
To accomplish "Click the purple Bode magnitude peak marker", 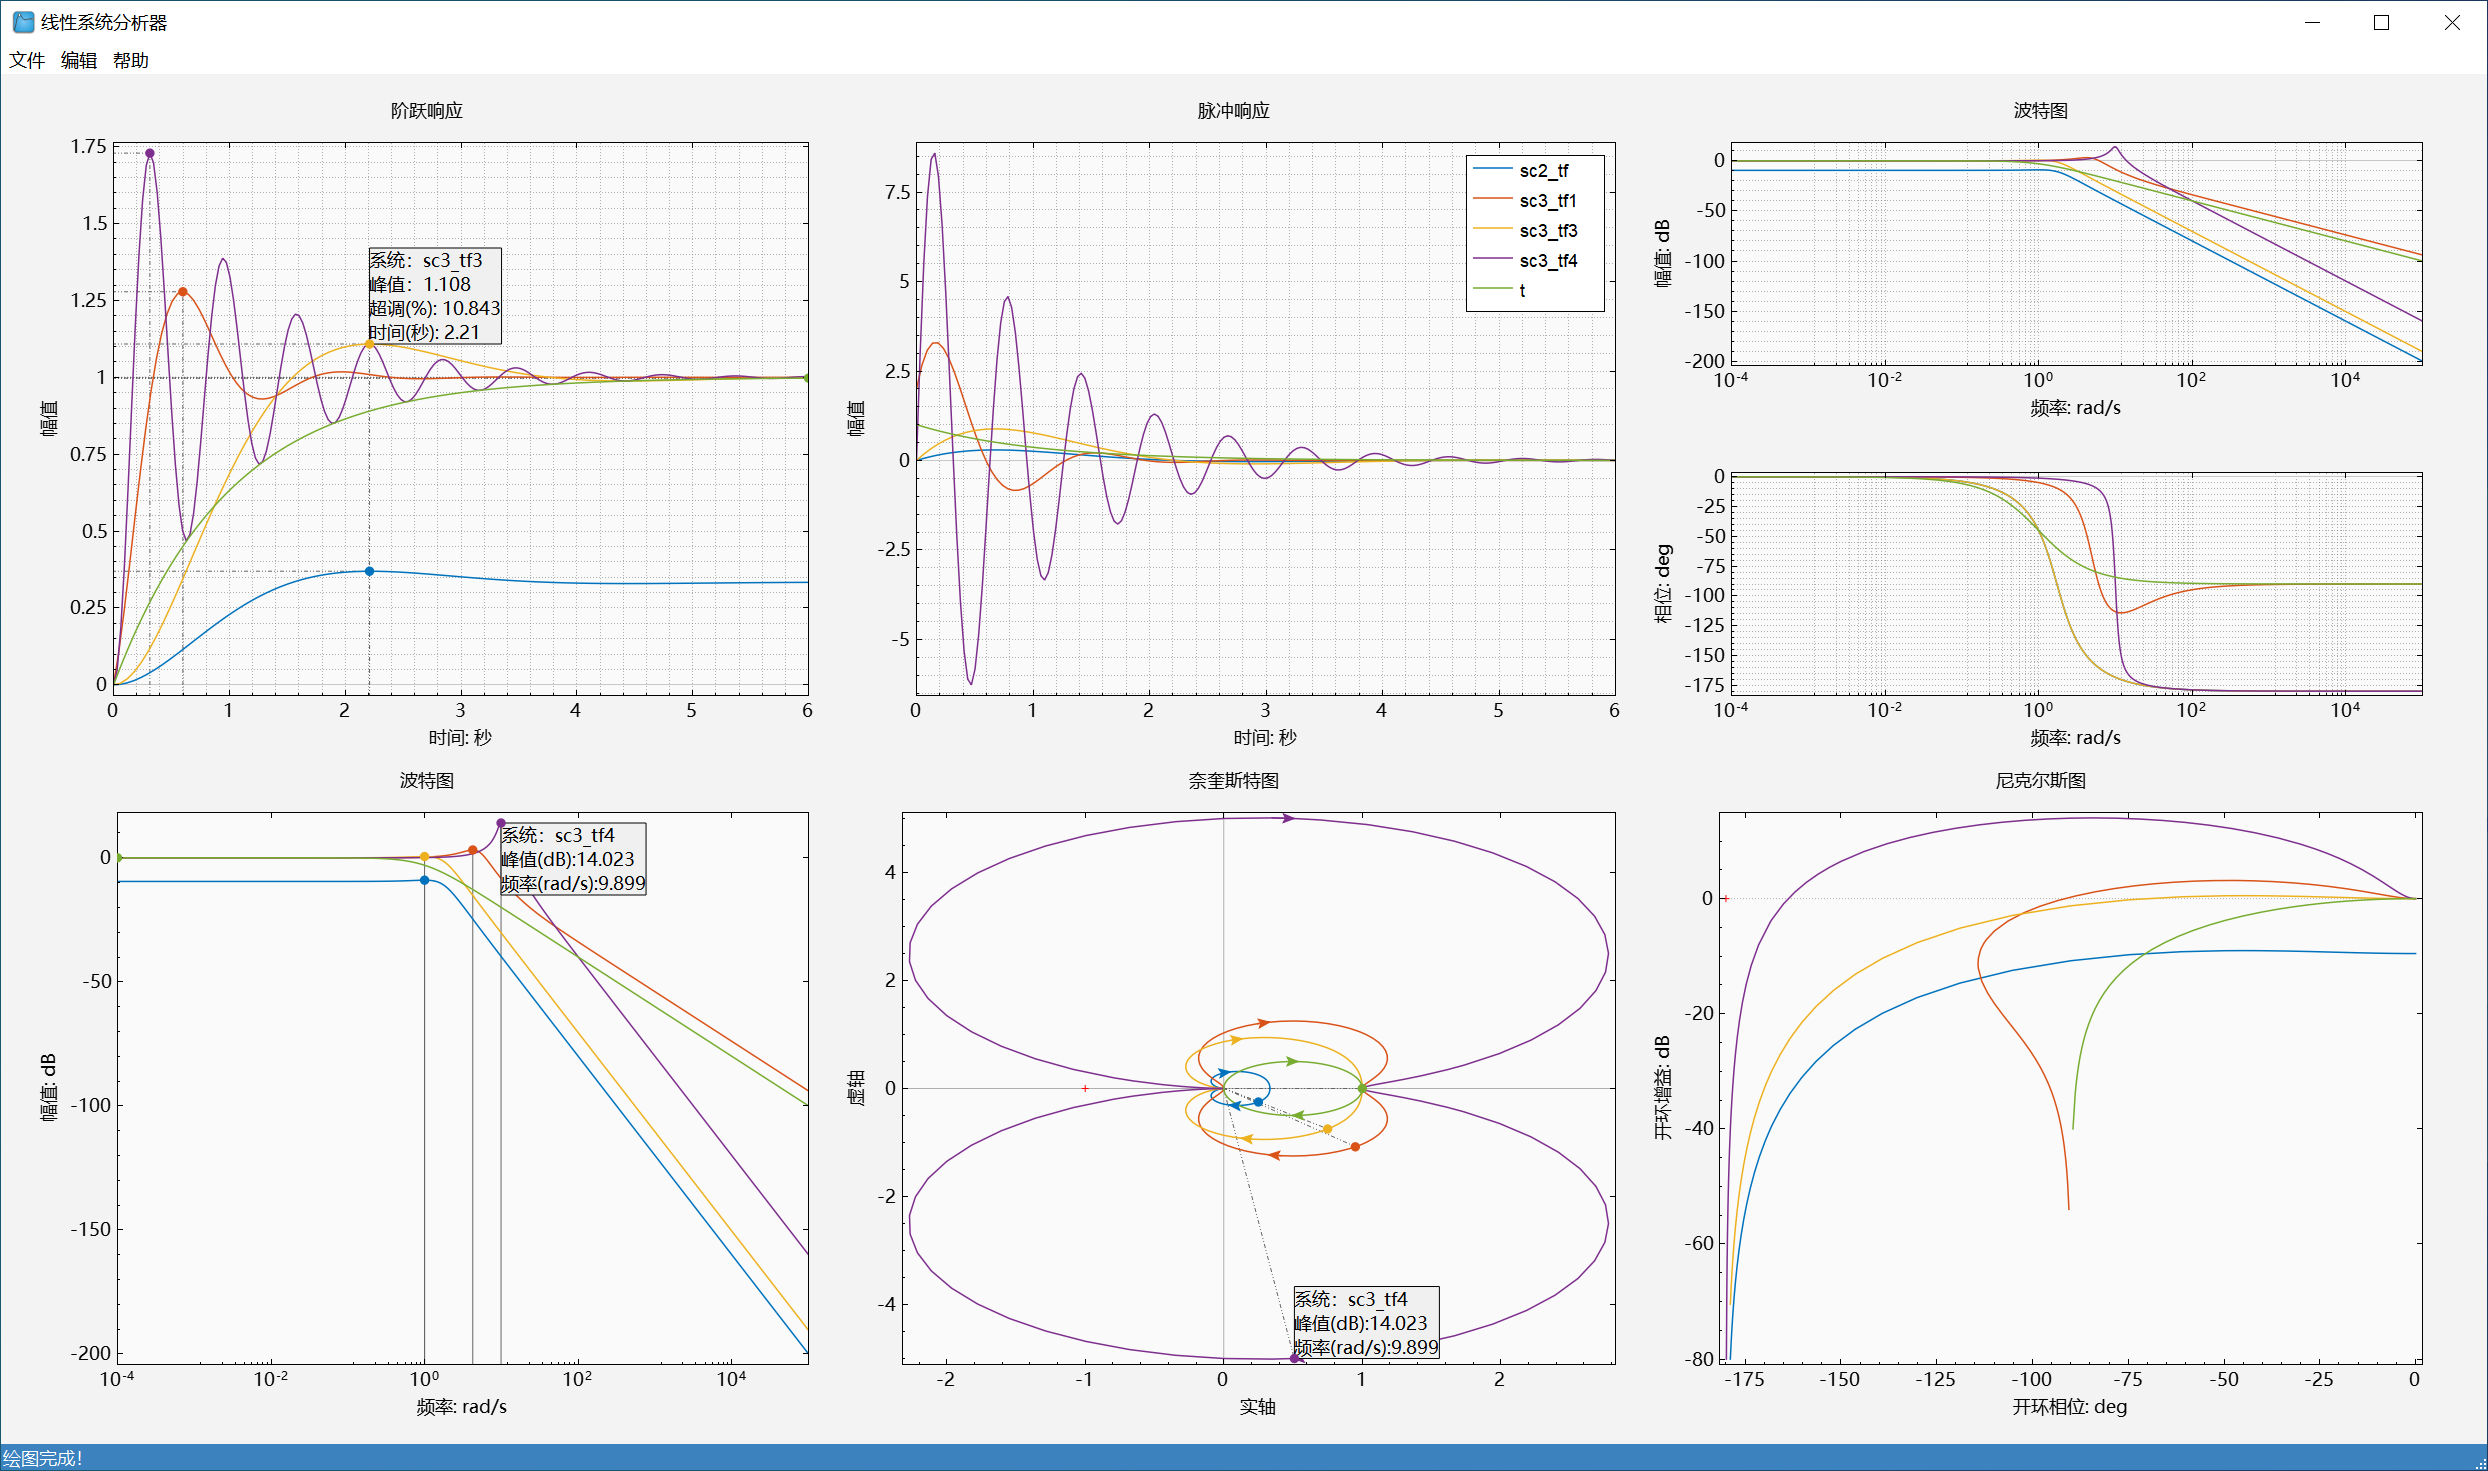I will click(501, 823).
